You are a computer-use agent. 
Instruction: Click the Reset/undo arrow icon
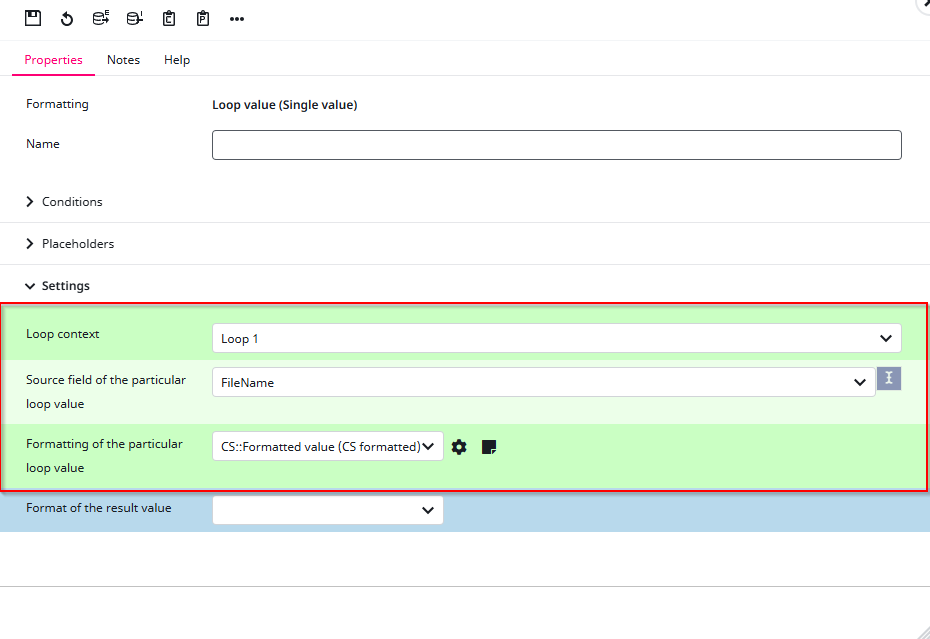click(x=67, y=18)
